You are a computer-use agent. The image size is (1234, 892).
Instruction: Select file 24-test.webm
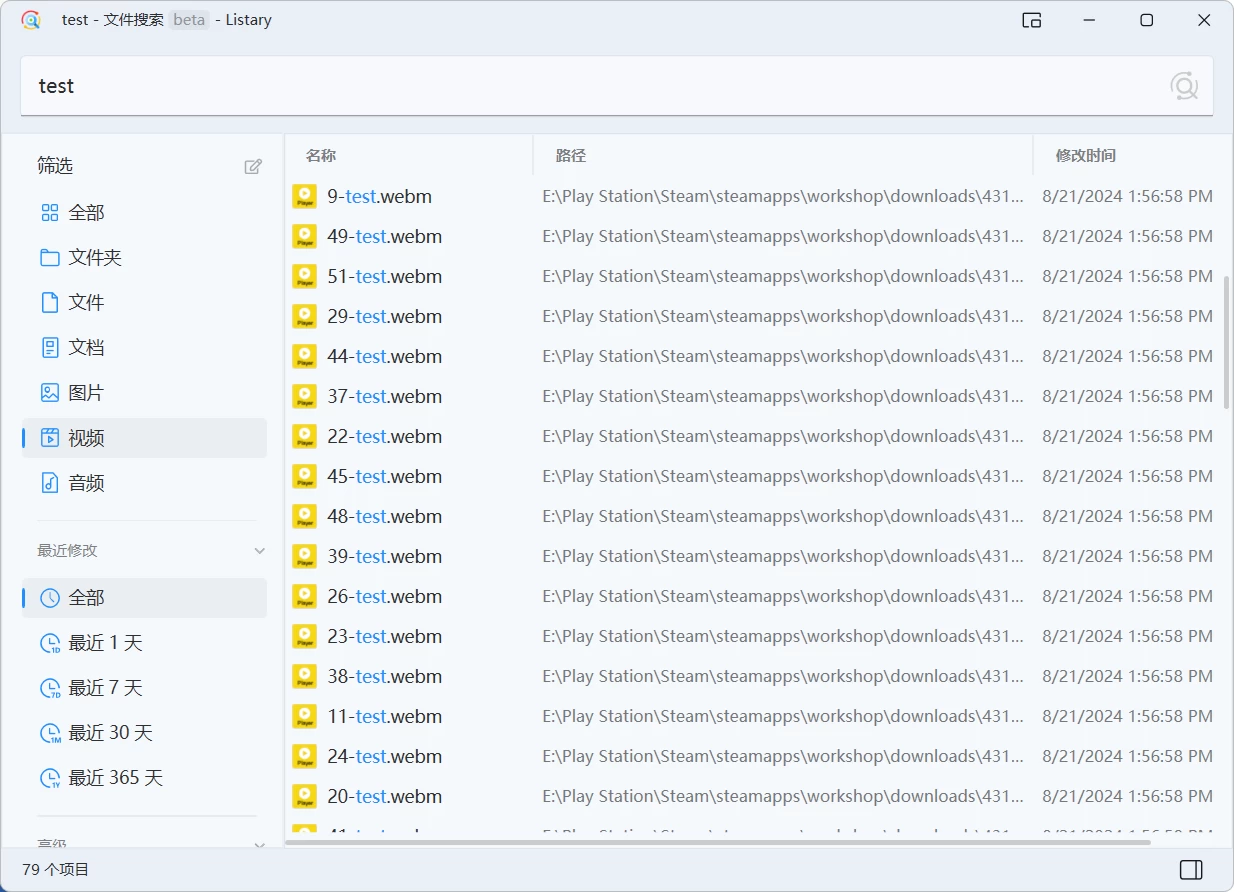[x=385, y=756]
